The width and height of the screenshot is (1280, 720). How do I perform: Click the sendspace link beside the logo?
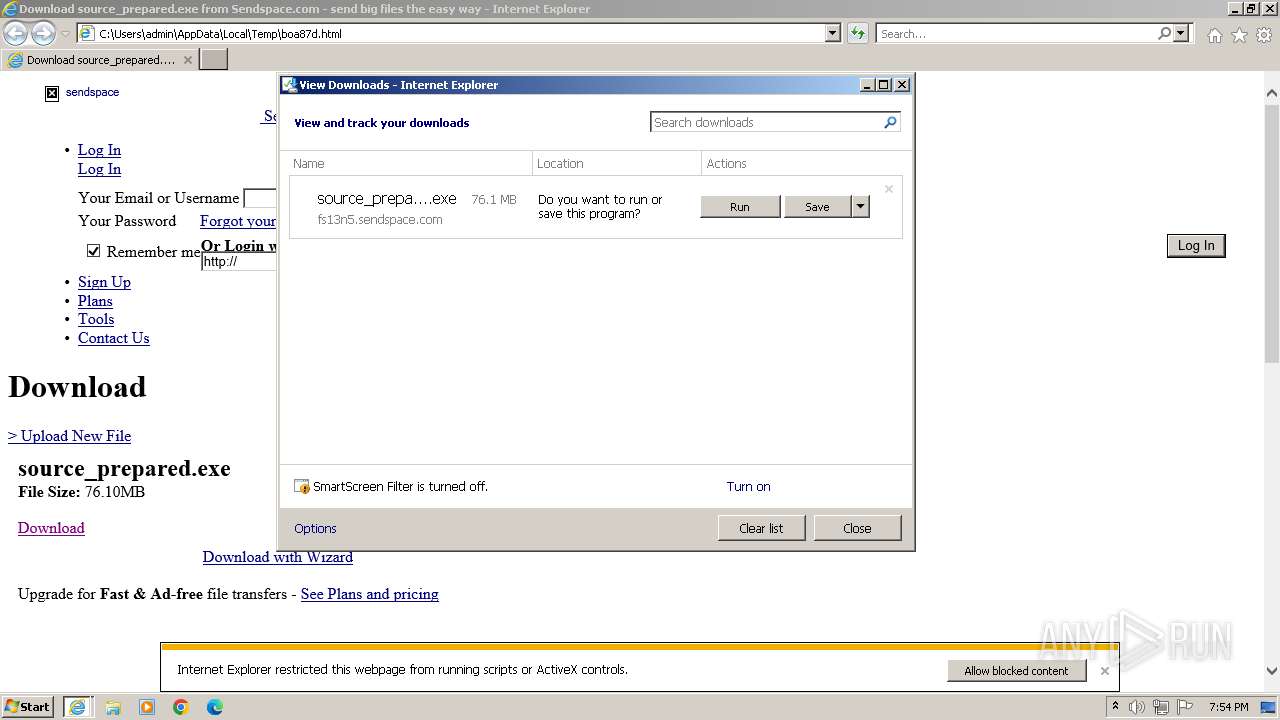coord(92,92)
